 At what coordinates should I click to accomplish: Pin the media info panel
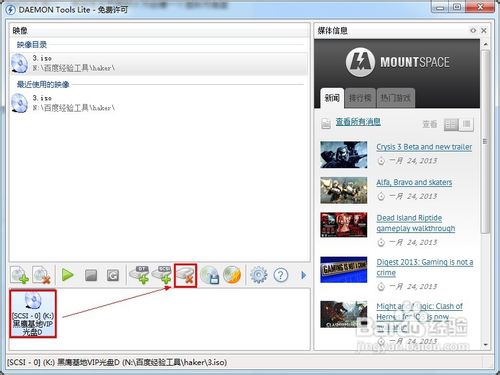click(473, 31)
